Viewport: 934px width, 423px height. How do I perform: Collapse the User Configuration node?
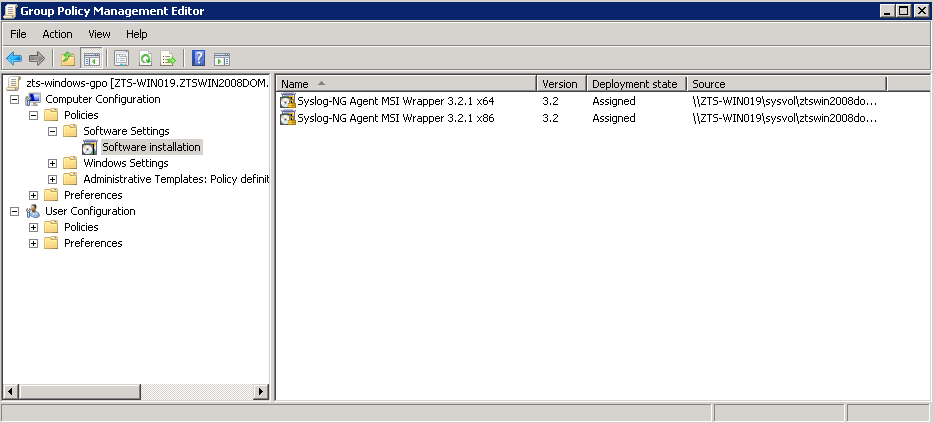14,212
